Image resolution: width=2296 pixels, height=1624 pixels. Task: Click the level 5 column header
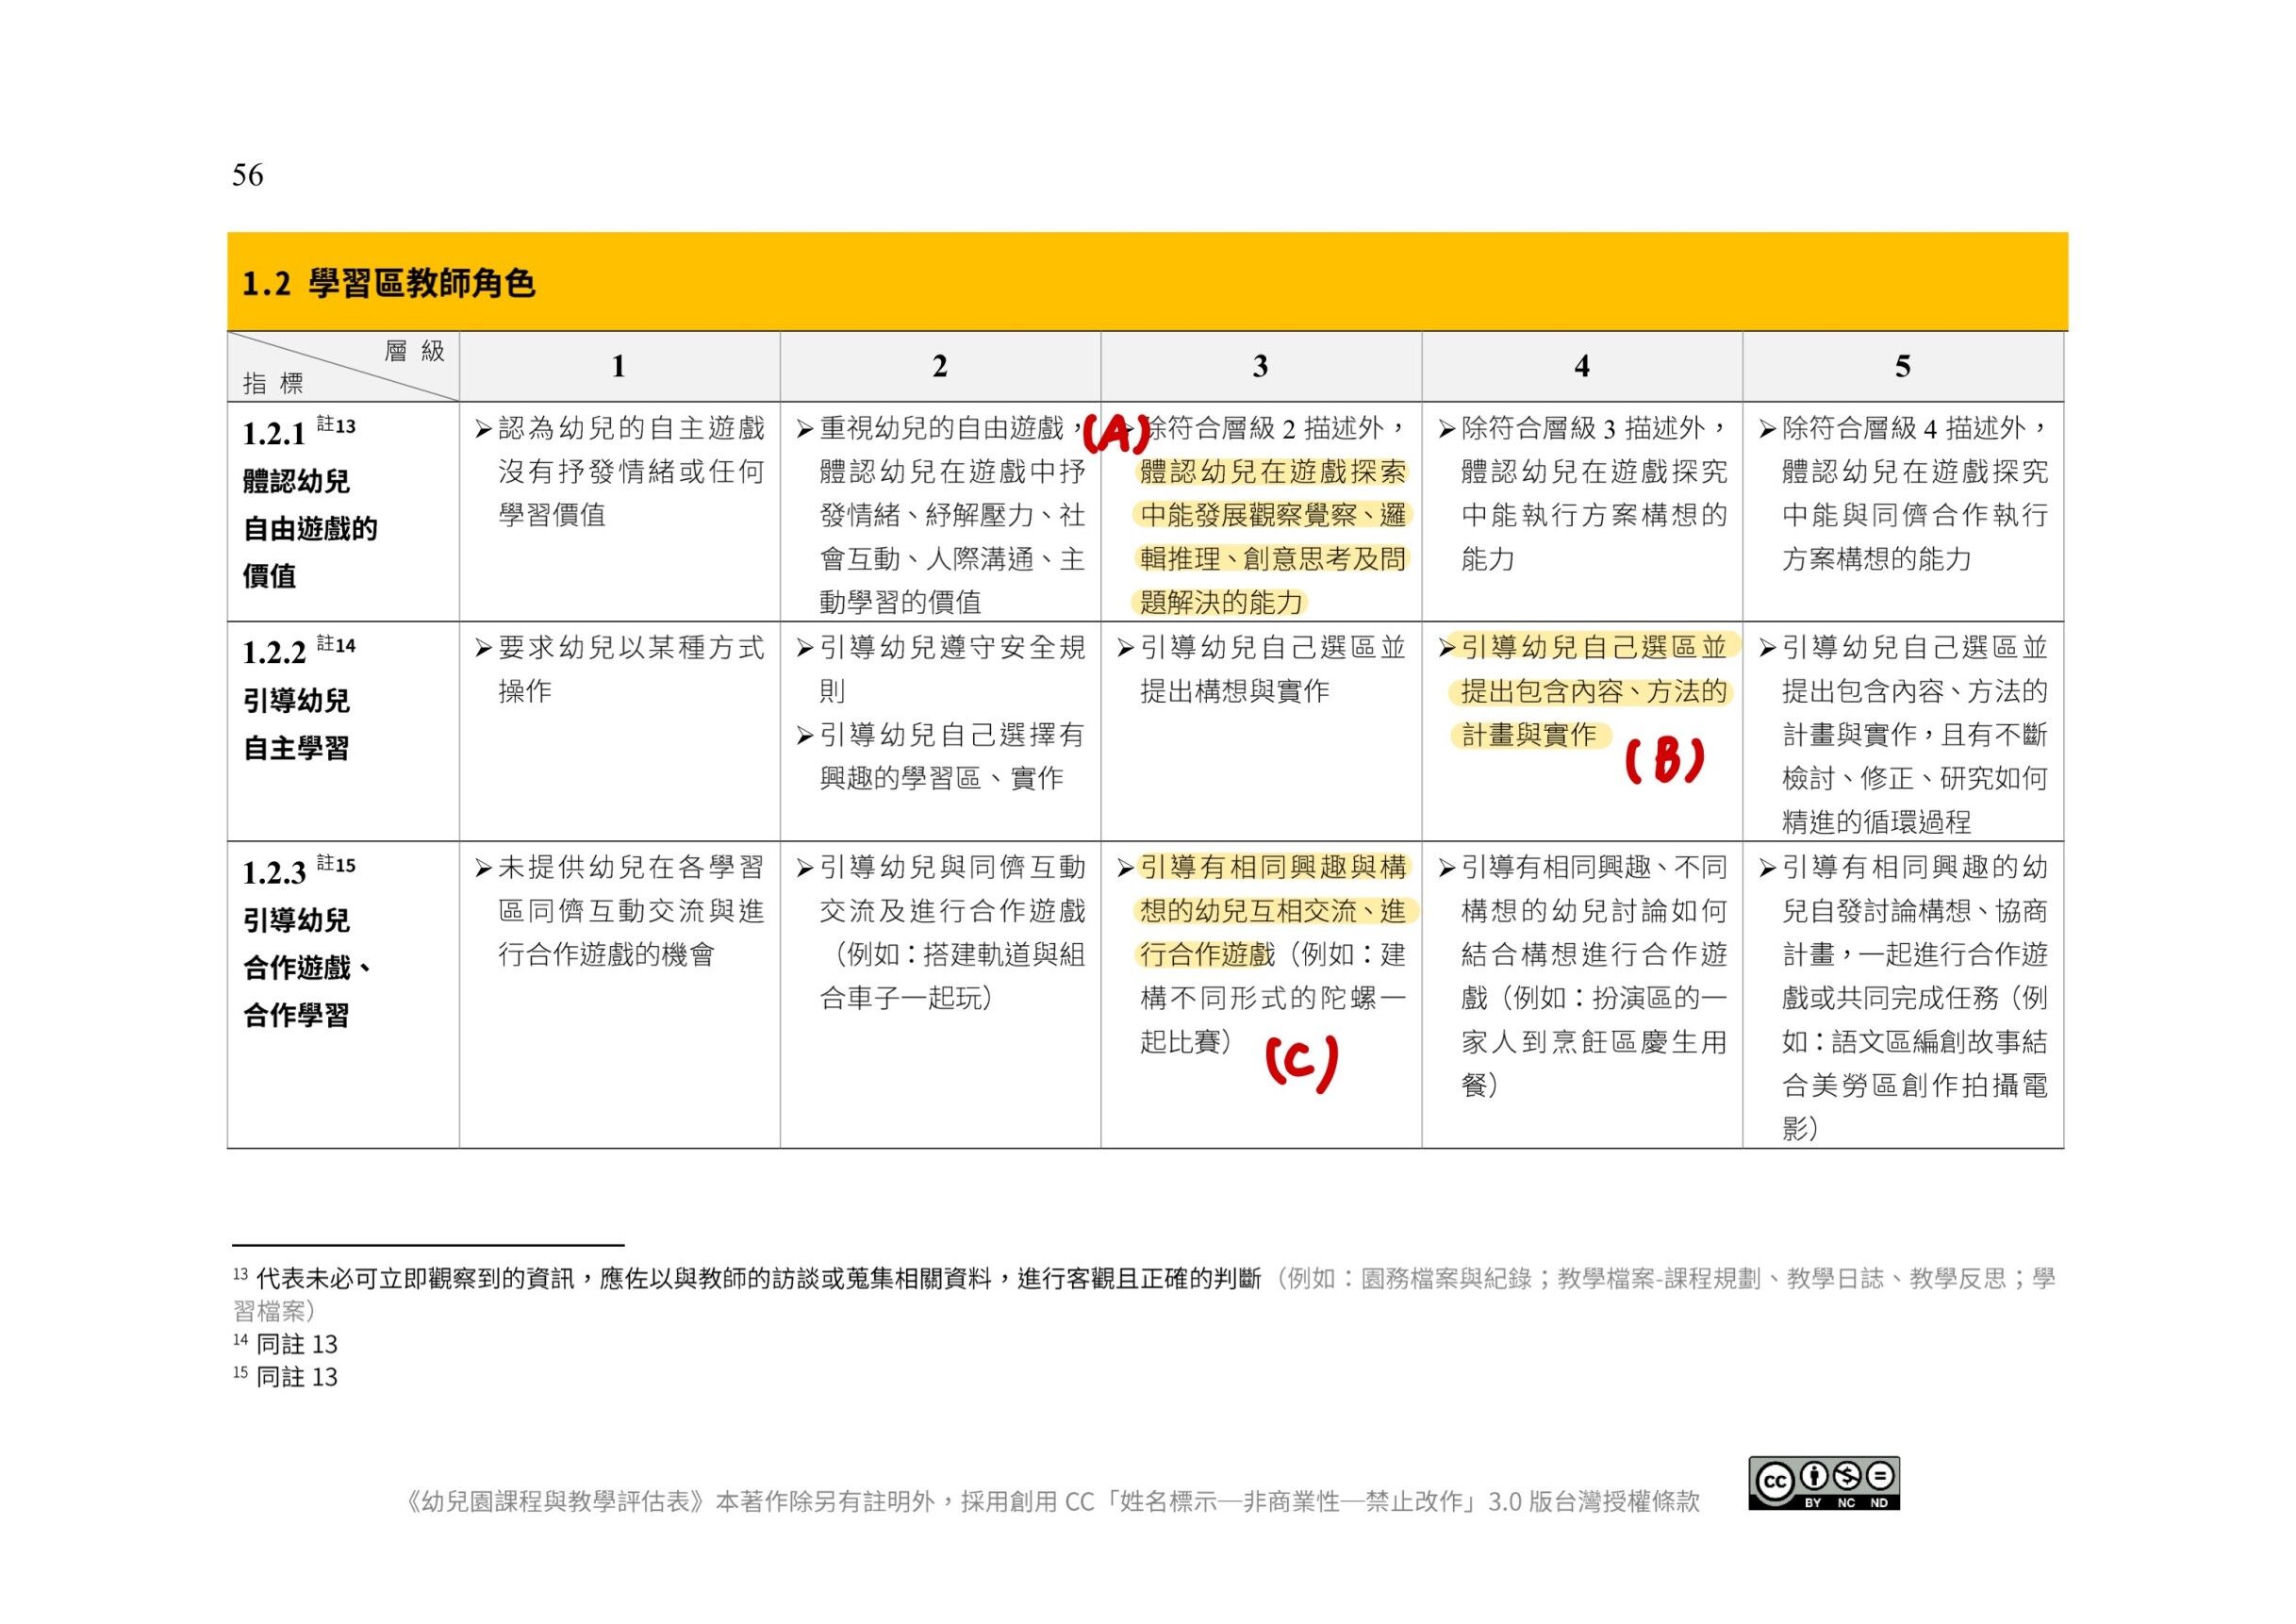coord(1902,367)
